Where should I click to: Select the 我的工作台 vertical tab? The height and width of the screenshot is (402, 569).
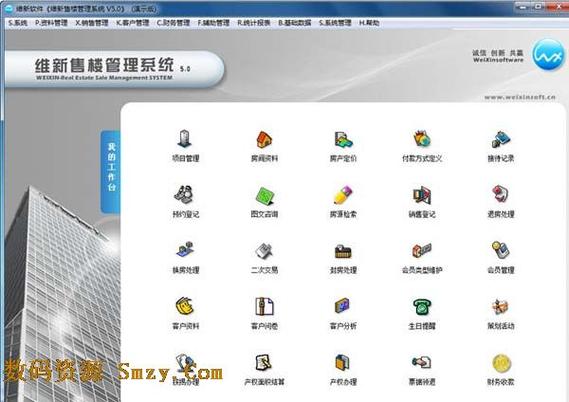(111, 171)
